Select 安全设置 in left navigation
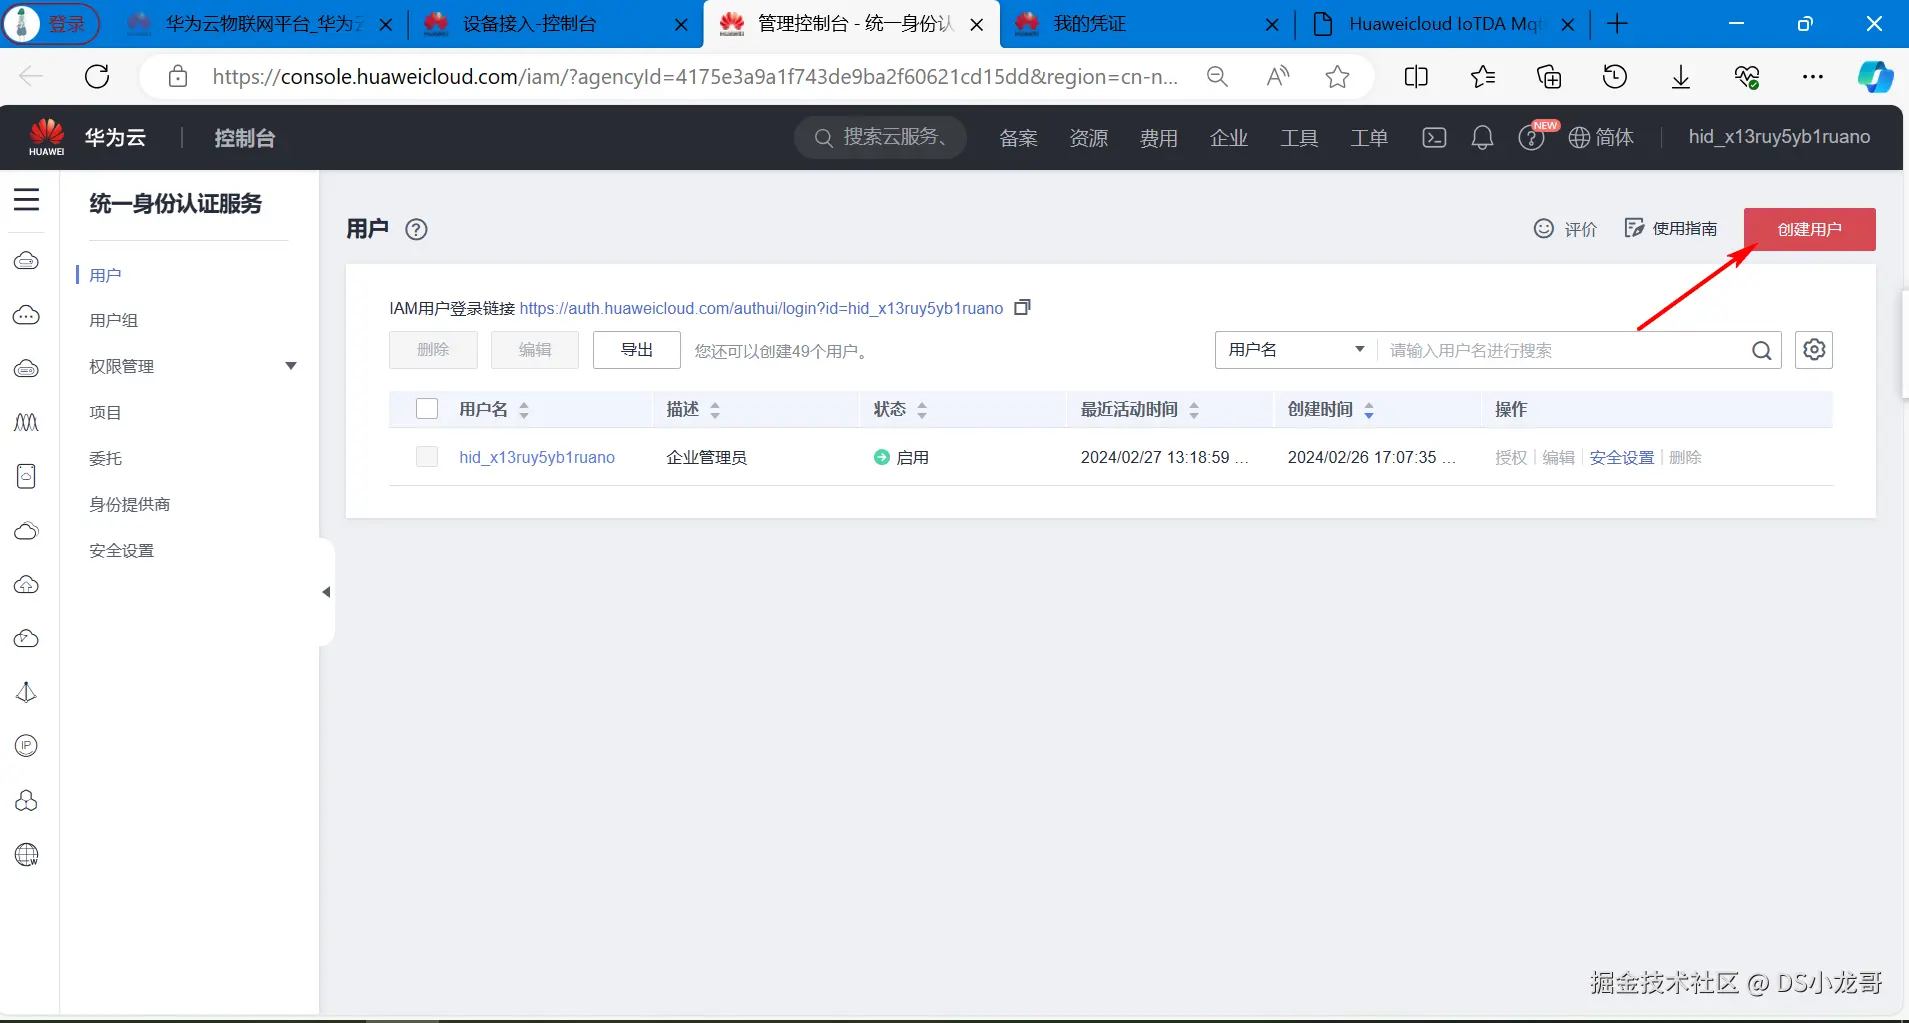The width and height of the screenshot is (1909, 1023). tap(121, 550)
